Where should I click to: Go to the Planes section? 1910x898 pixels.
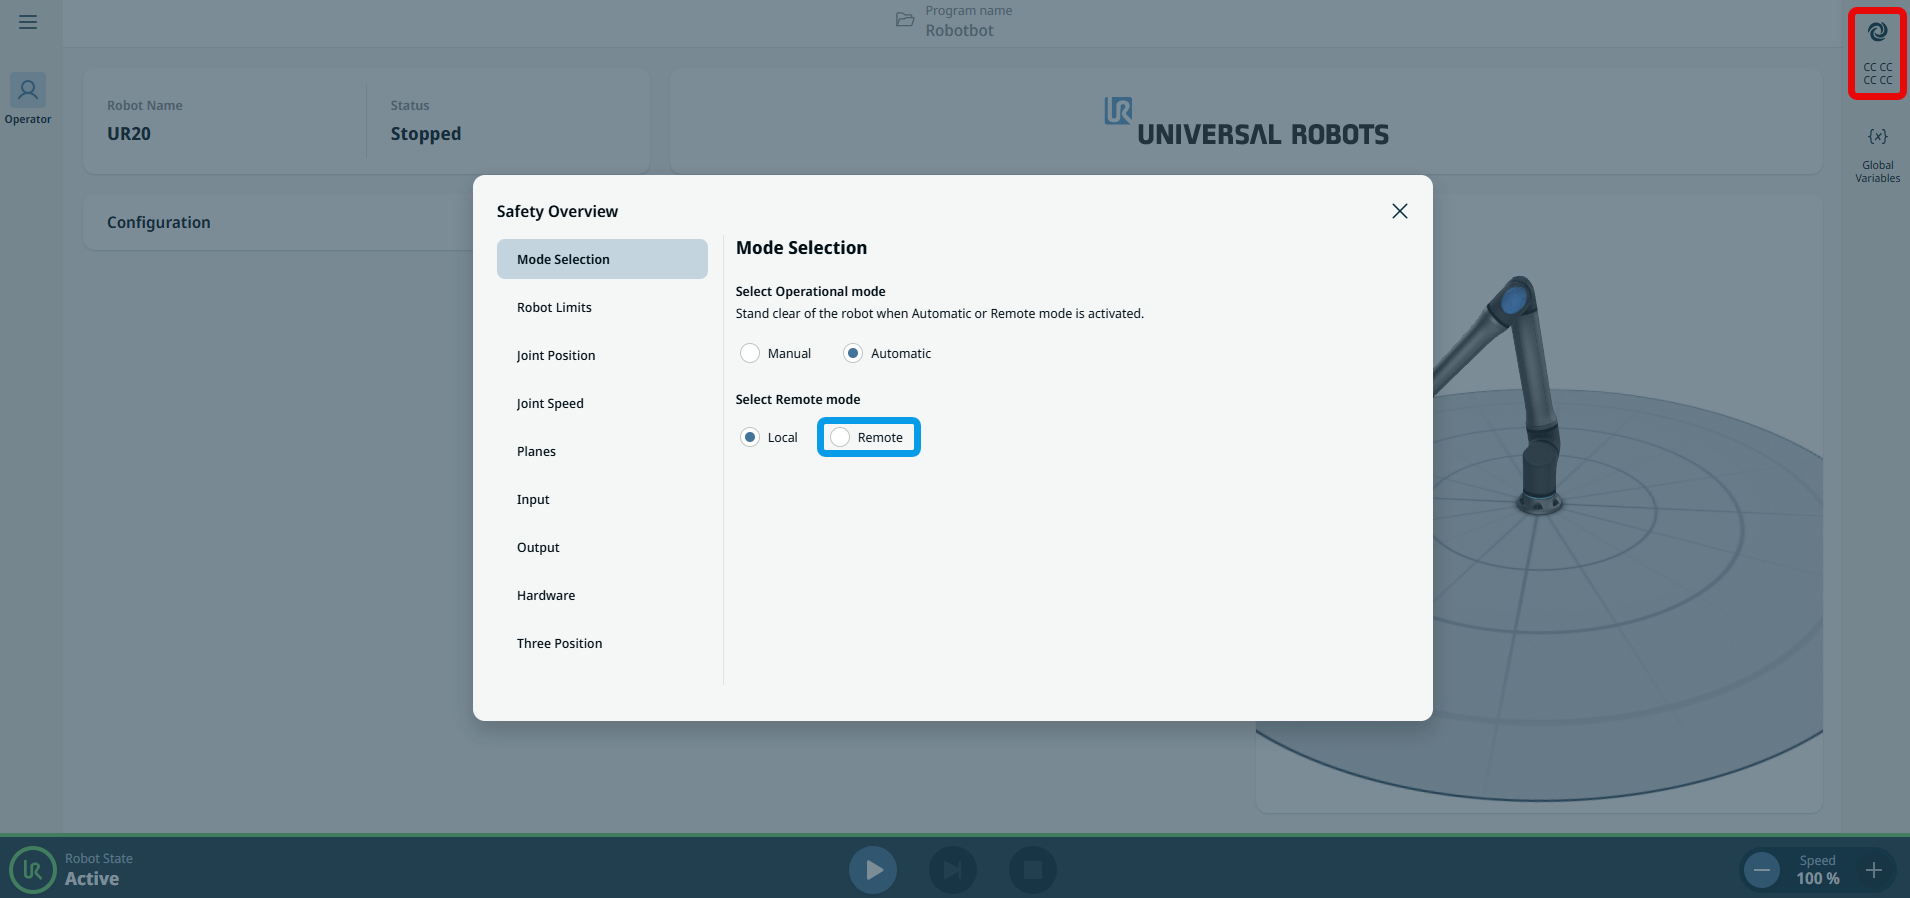point(536,451)
